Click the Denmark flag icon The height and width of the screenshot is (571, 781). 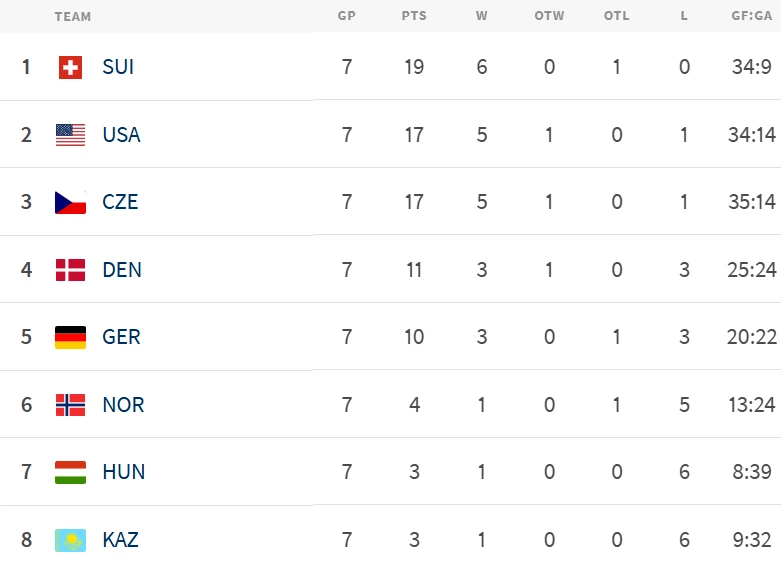pos(70,270)
